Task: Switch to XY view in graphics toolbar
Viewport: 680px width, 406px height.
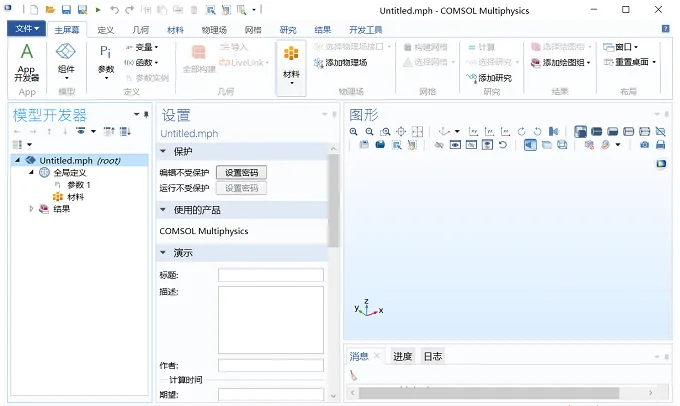Action: (473, 131)
